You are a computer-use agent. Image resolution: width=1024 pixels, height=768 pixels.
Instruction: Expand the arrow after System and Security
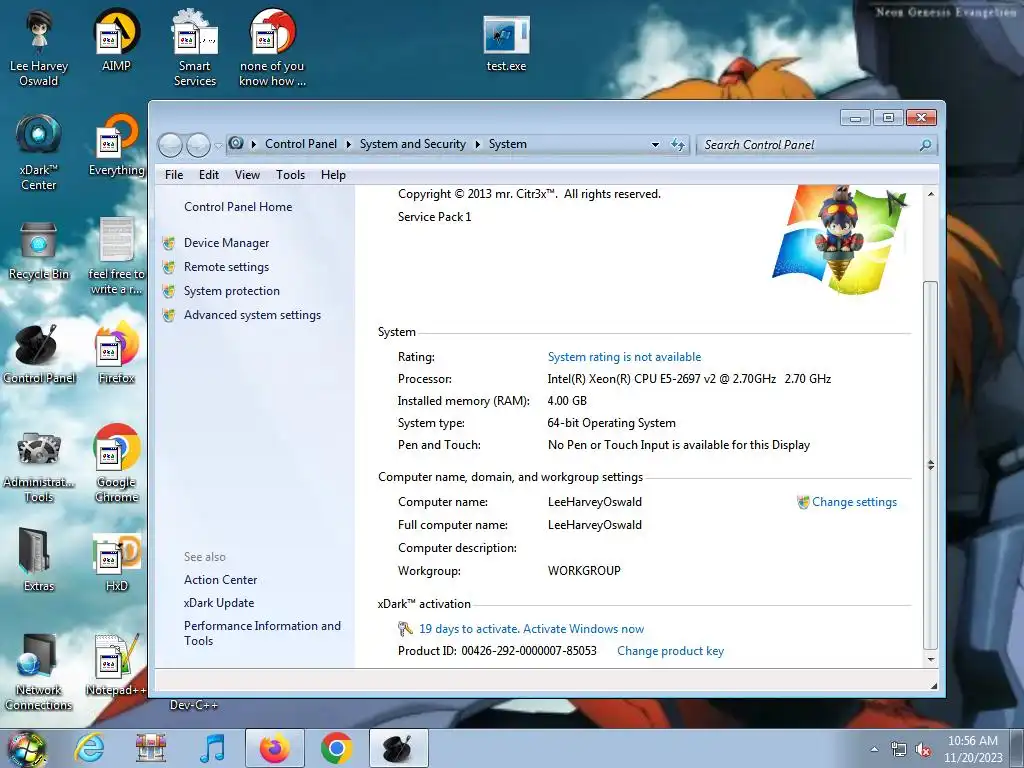click(x=477, y=144)
